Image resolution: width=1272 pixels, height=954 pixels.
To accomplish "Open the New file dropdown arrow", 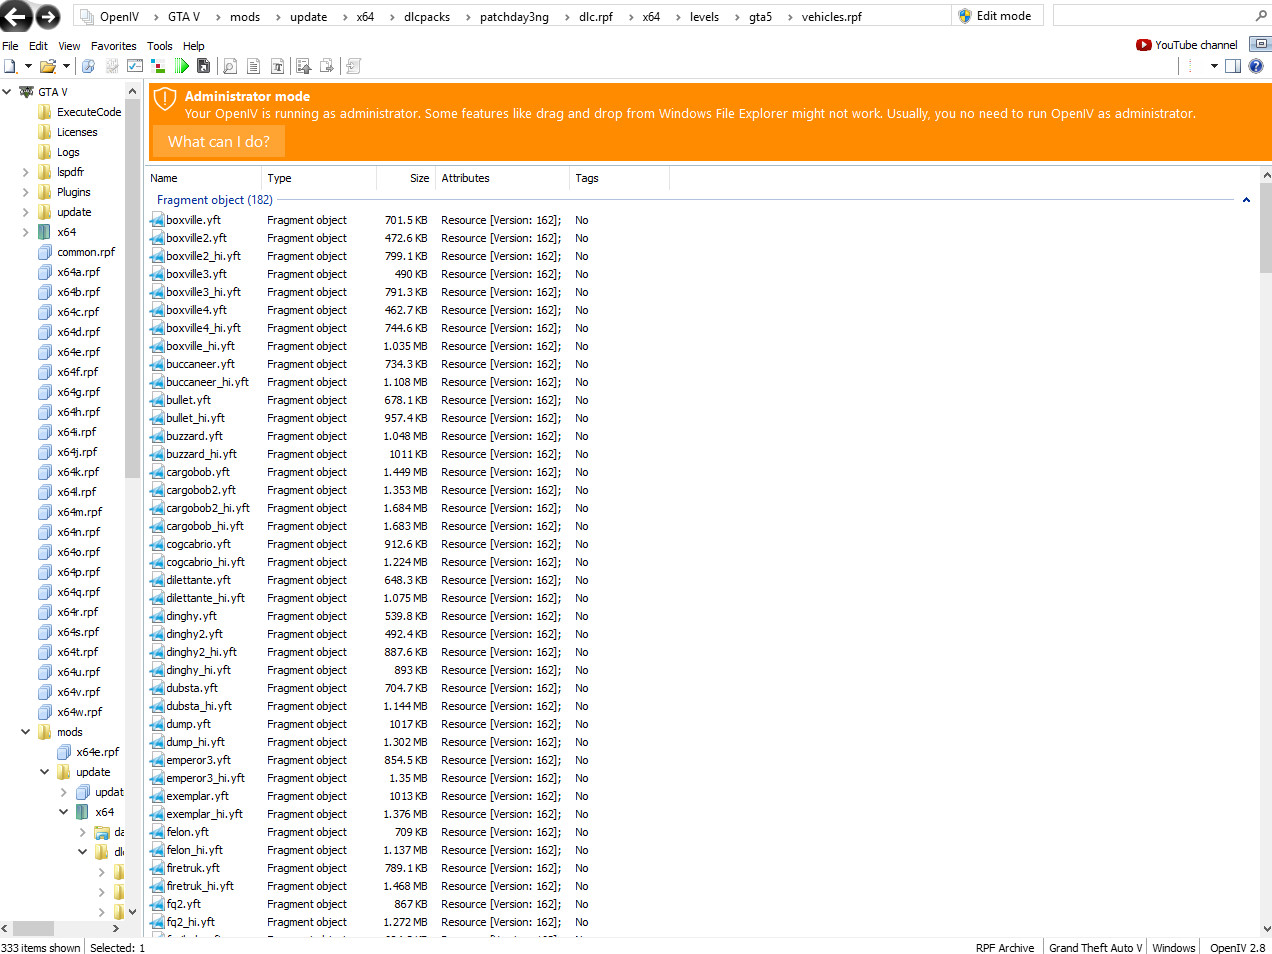I will pos(28,66).
